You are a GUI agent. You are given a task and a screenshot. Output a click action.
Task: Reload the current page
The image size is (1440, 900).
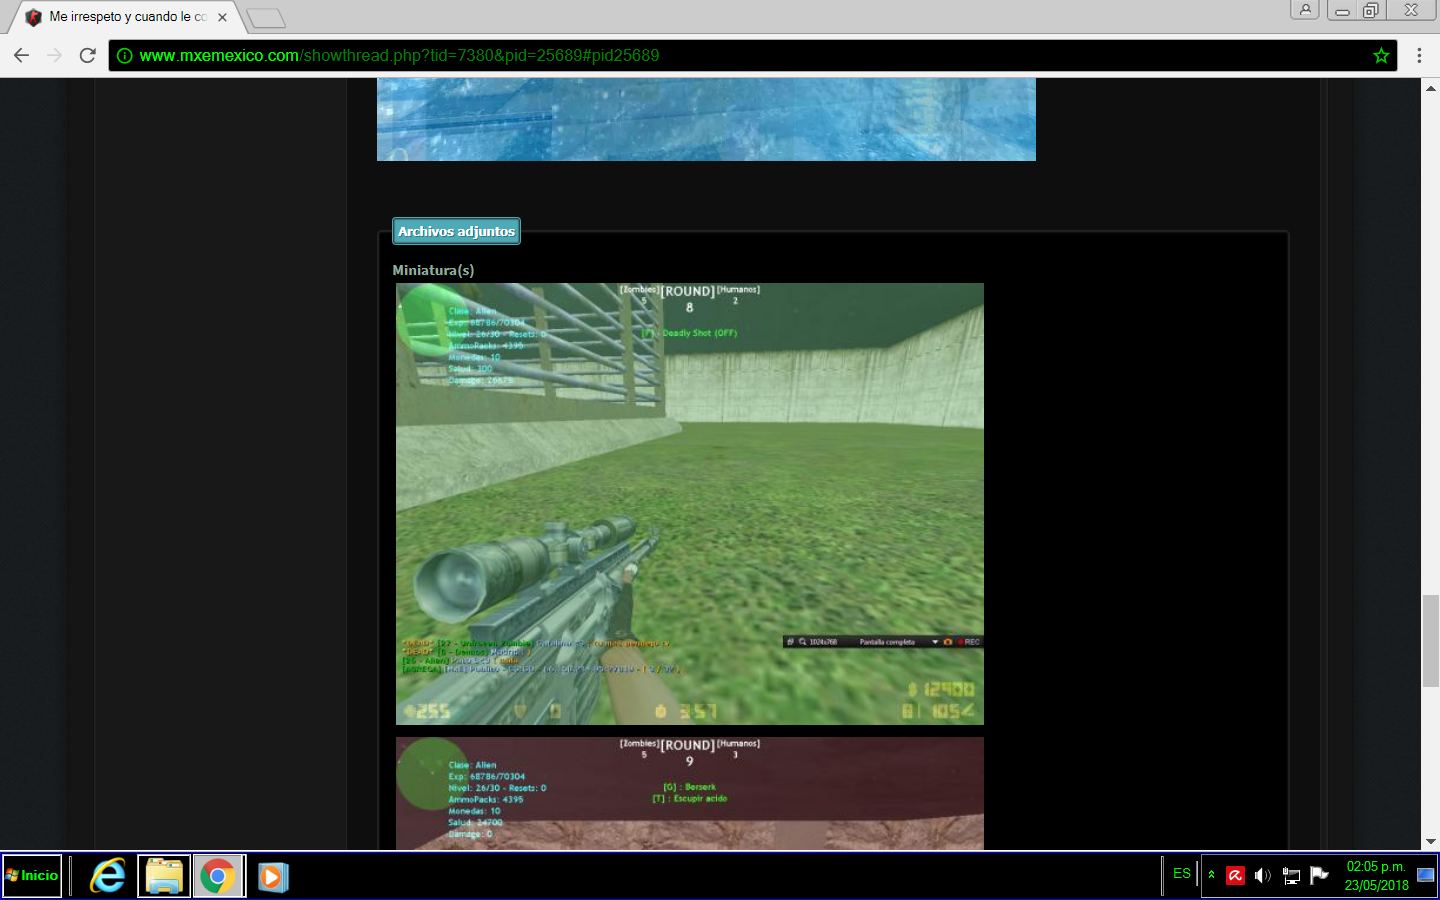pyautogui.click(x=87, y=55)
